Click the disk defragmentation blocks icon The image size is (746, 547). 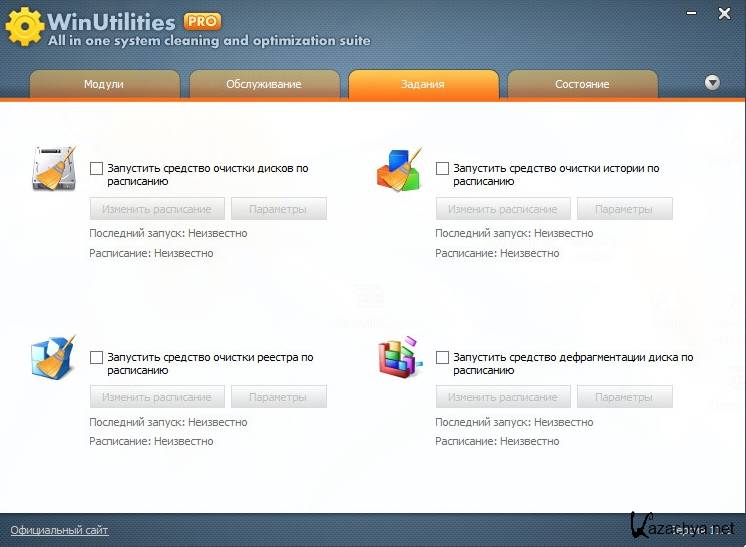[x=398, y=357]
